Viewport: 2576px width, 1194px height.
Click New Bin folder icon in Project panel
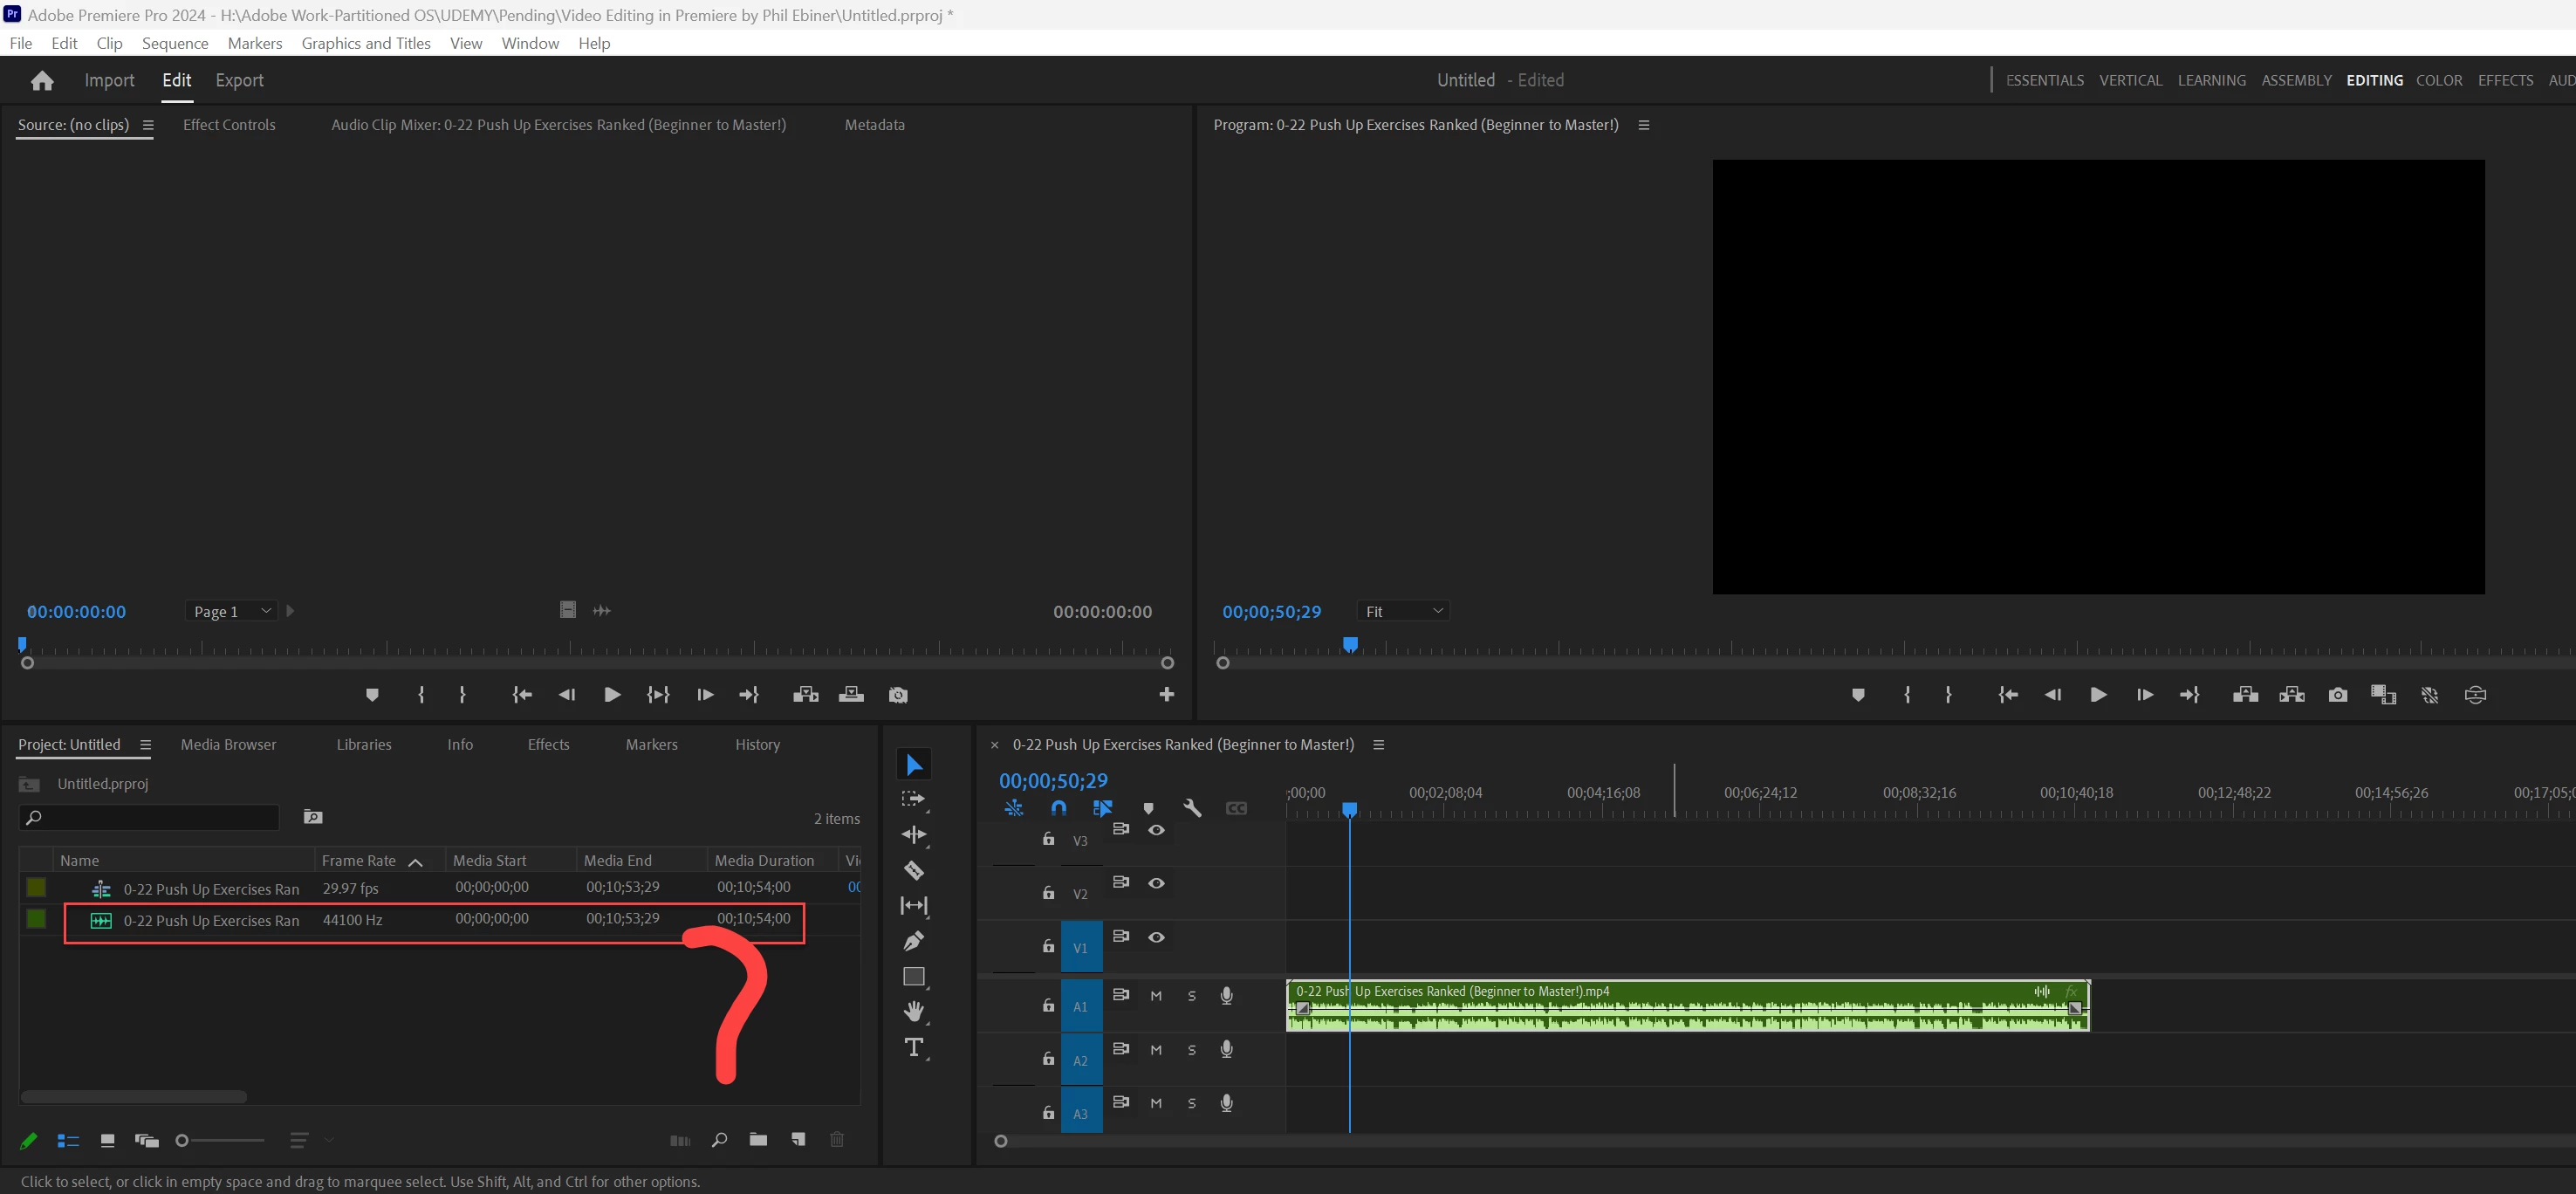click(758, 1140)
